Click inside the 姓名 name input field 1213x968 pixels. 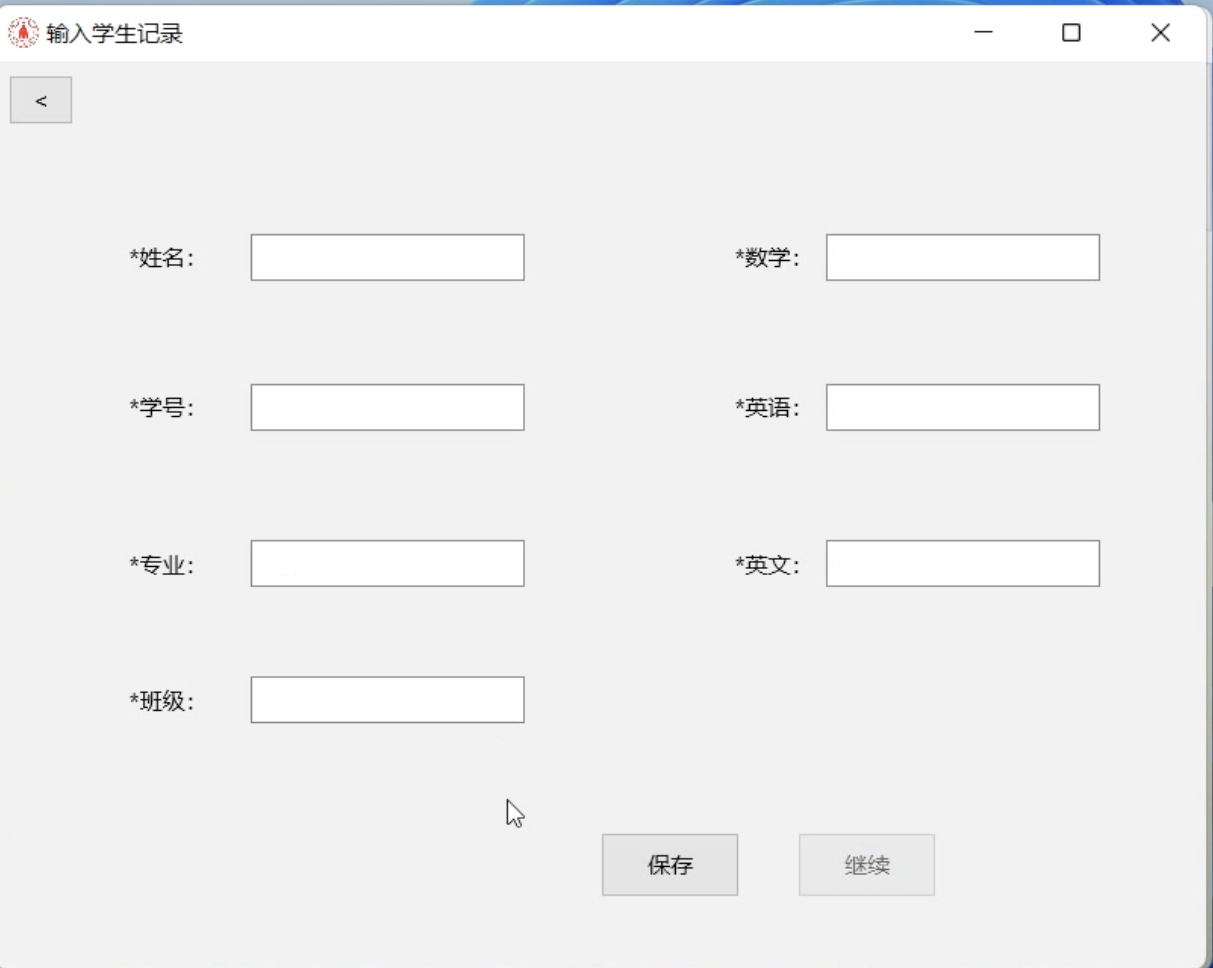click(387, 257)
